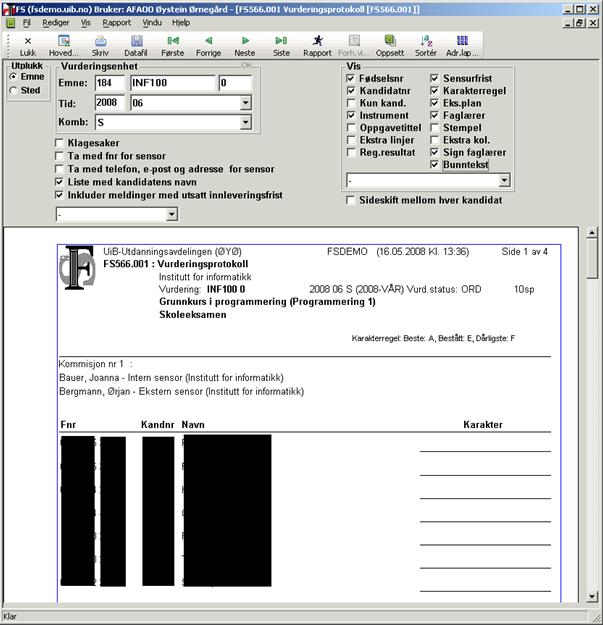Click the report vertical scrollbar thumb

point(592,258)
